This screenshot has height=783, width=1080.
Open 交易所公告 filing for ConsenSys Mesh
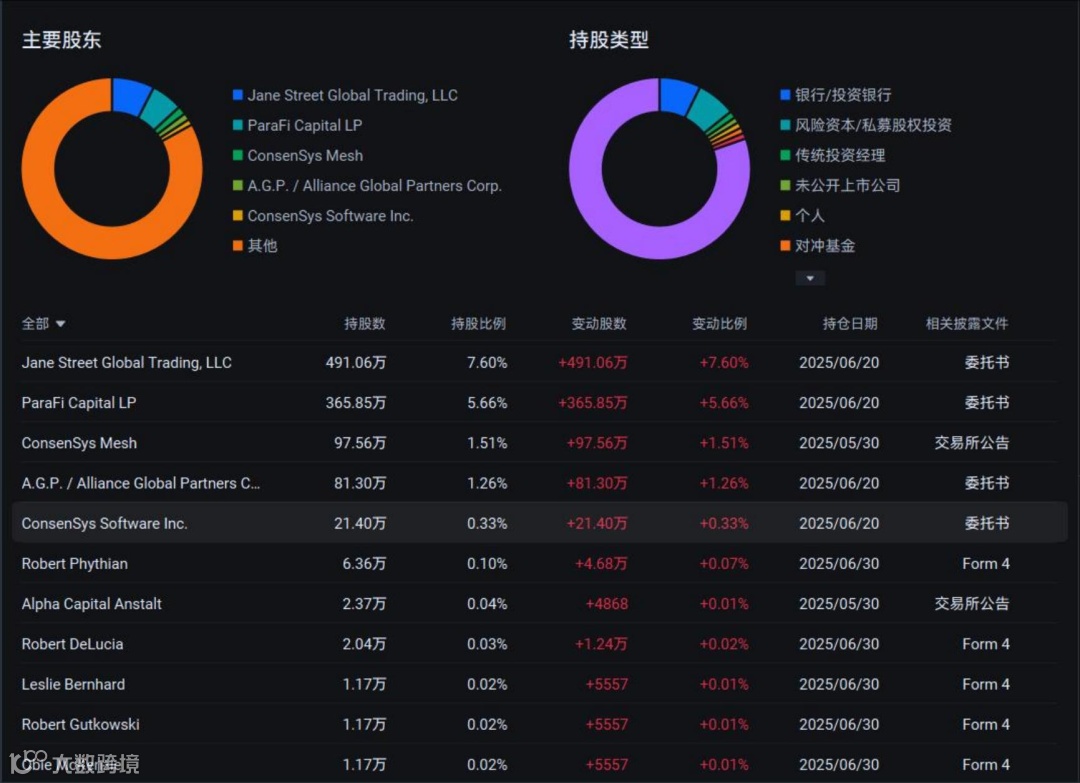[x=972, y=443]
